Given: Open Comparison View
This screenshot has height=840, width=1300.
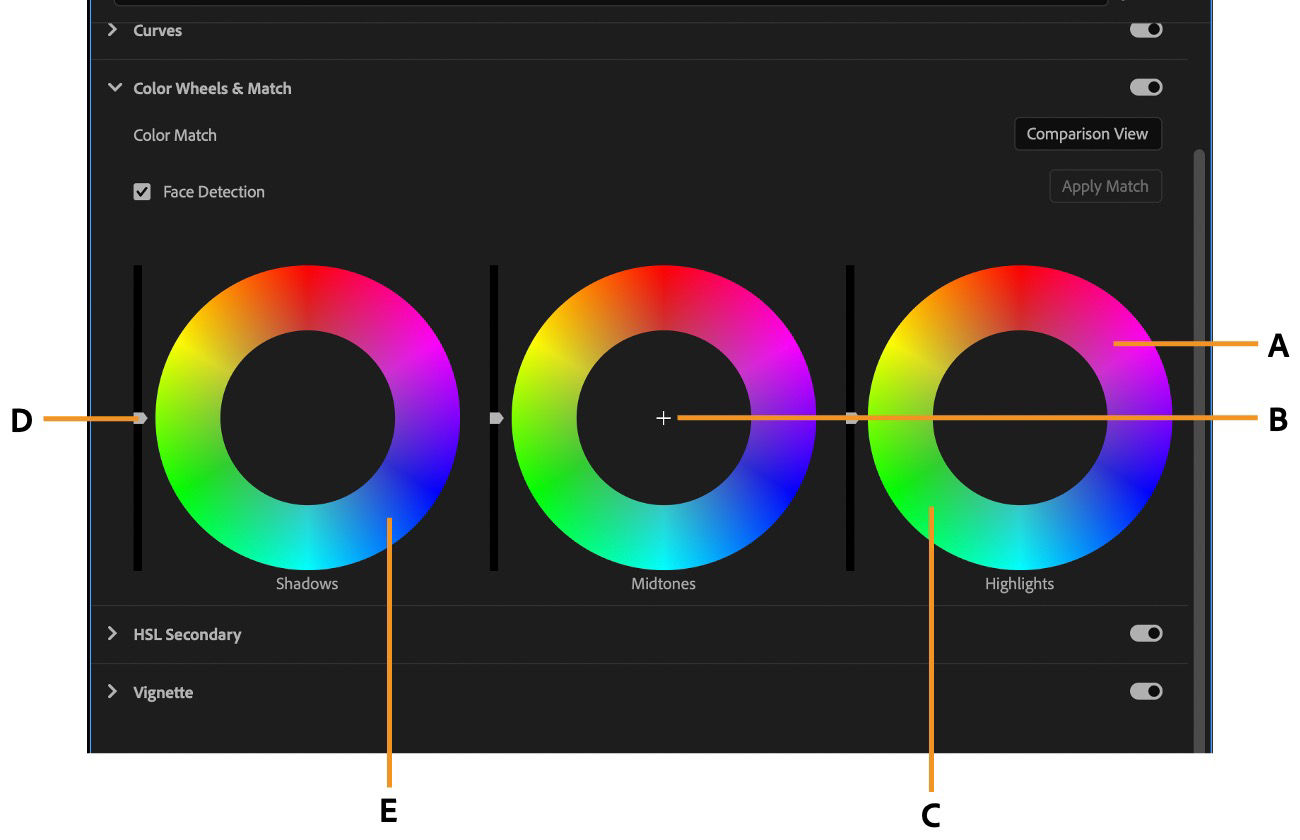Looking at the screenshot, I should [1087, 133].
